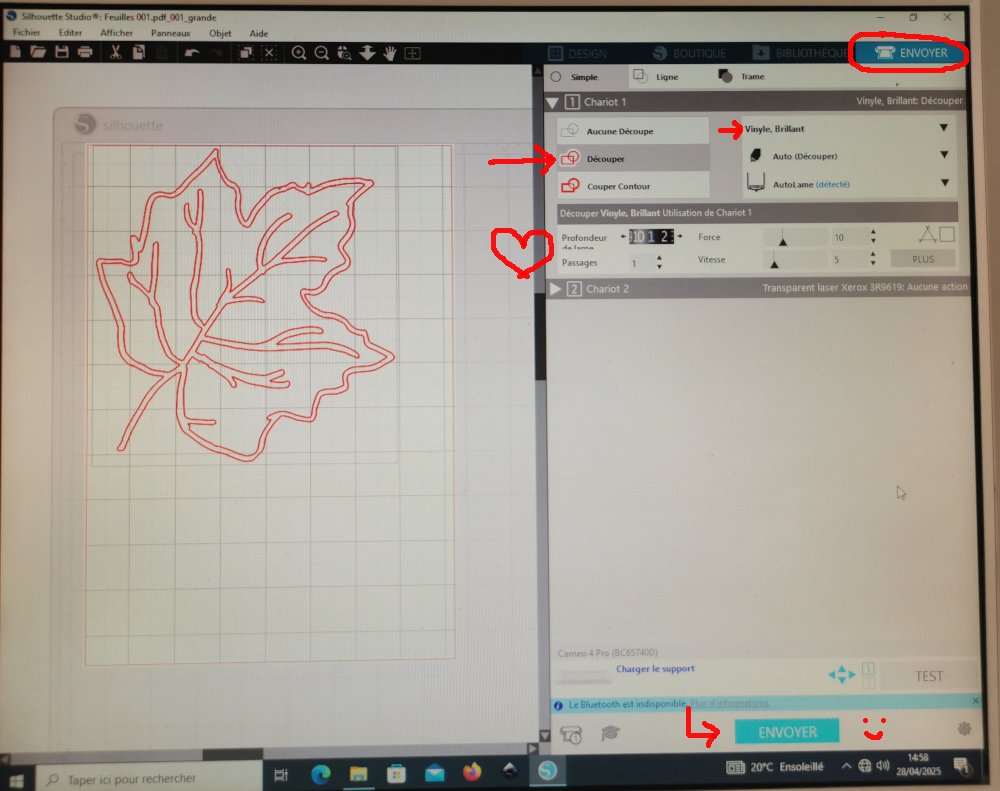
Task: Click the scissors Cut icon in toolbar
Action: 116,52
